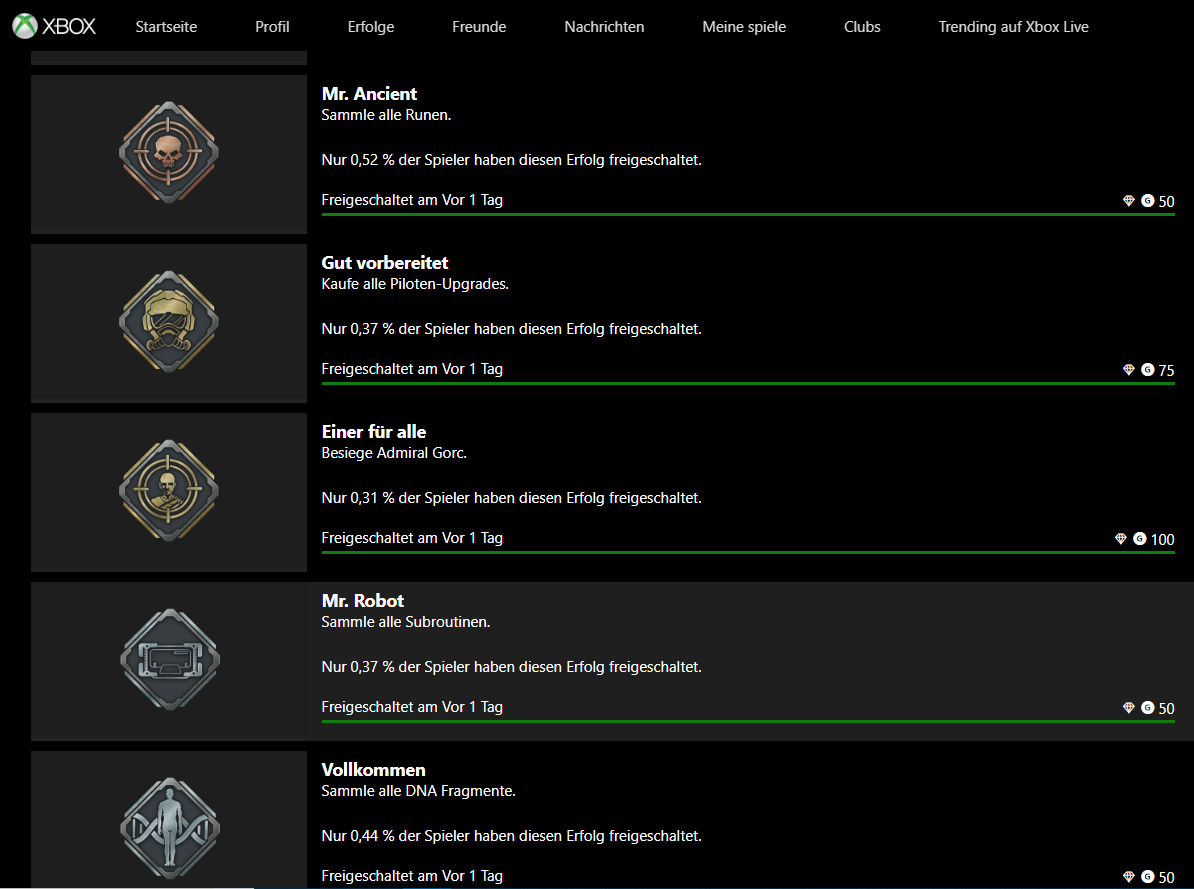Click the diamond rare icon for Mr. Robot
1194x889 pixels.
[x=1129, y=708]
